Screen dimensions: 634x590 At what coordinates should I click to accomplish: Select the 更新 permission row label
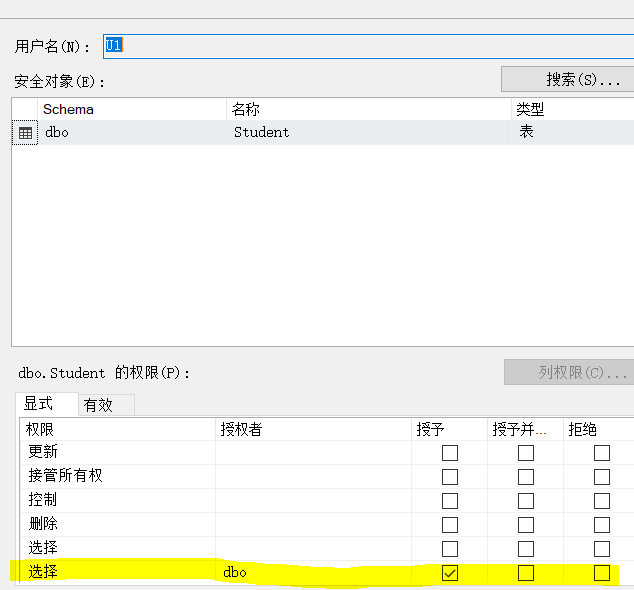click(x=43, y=452)
